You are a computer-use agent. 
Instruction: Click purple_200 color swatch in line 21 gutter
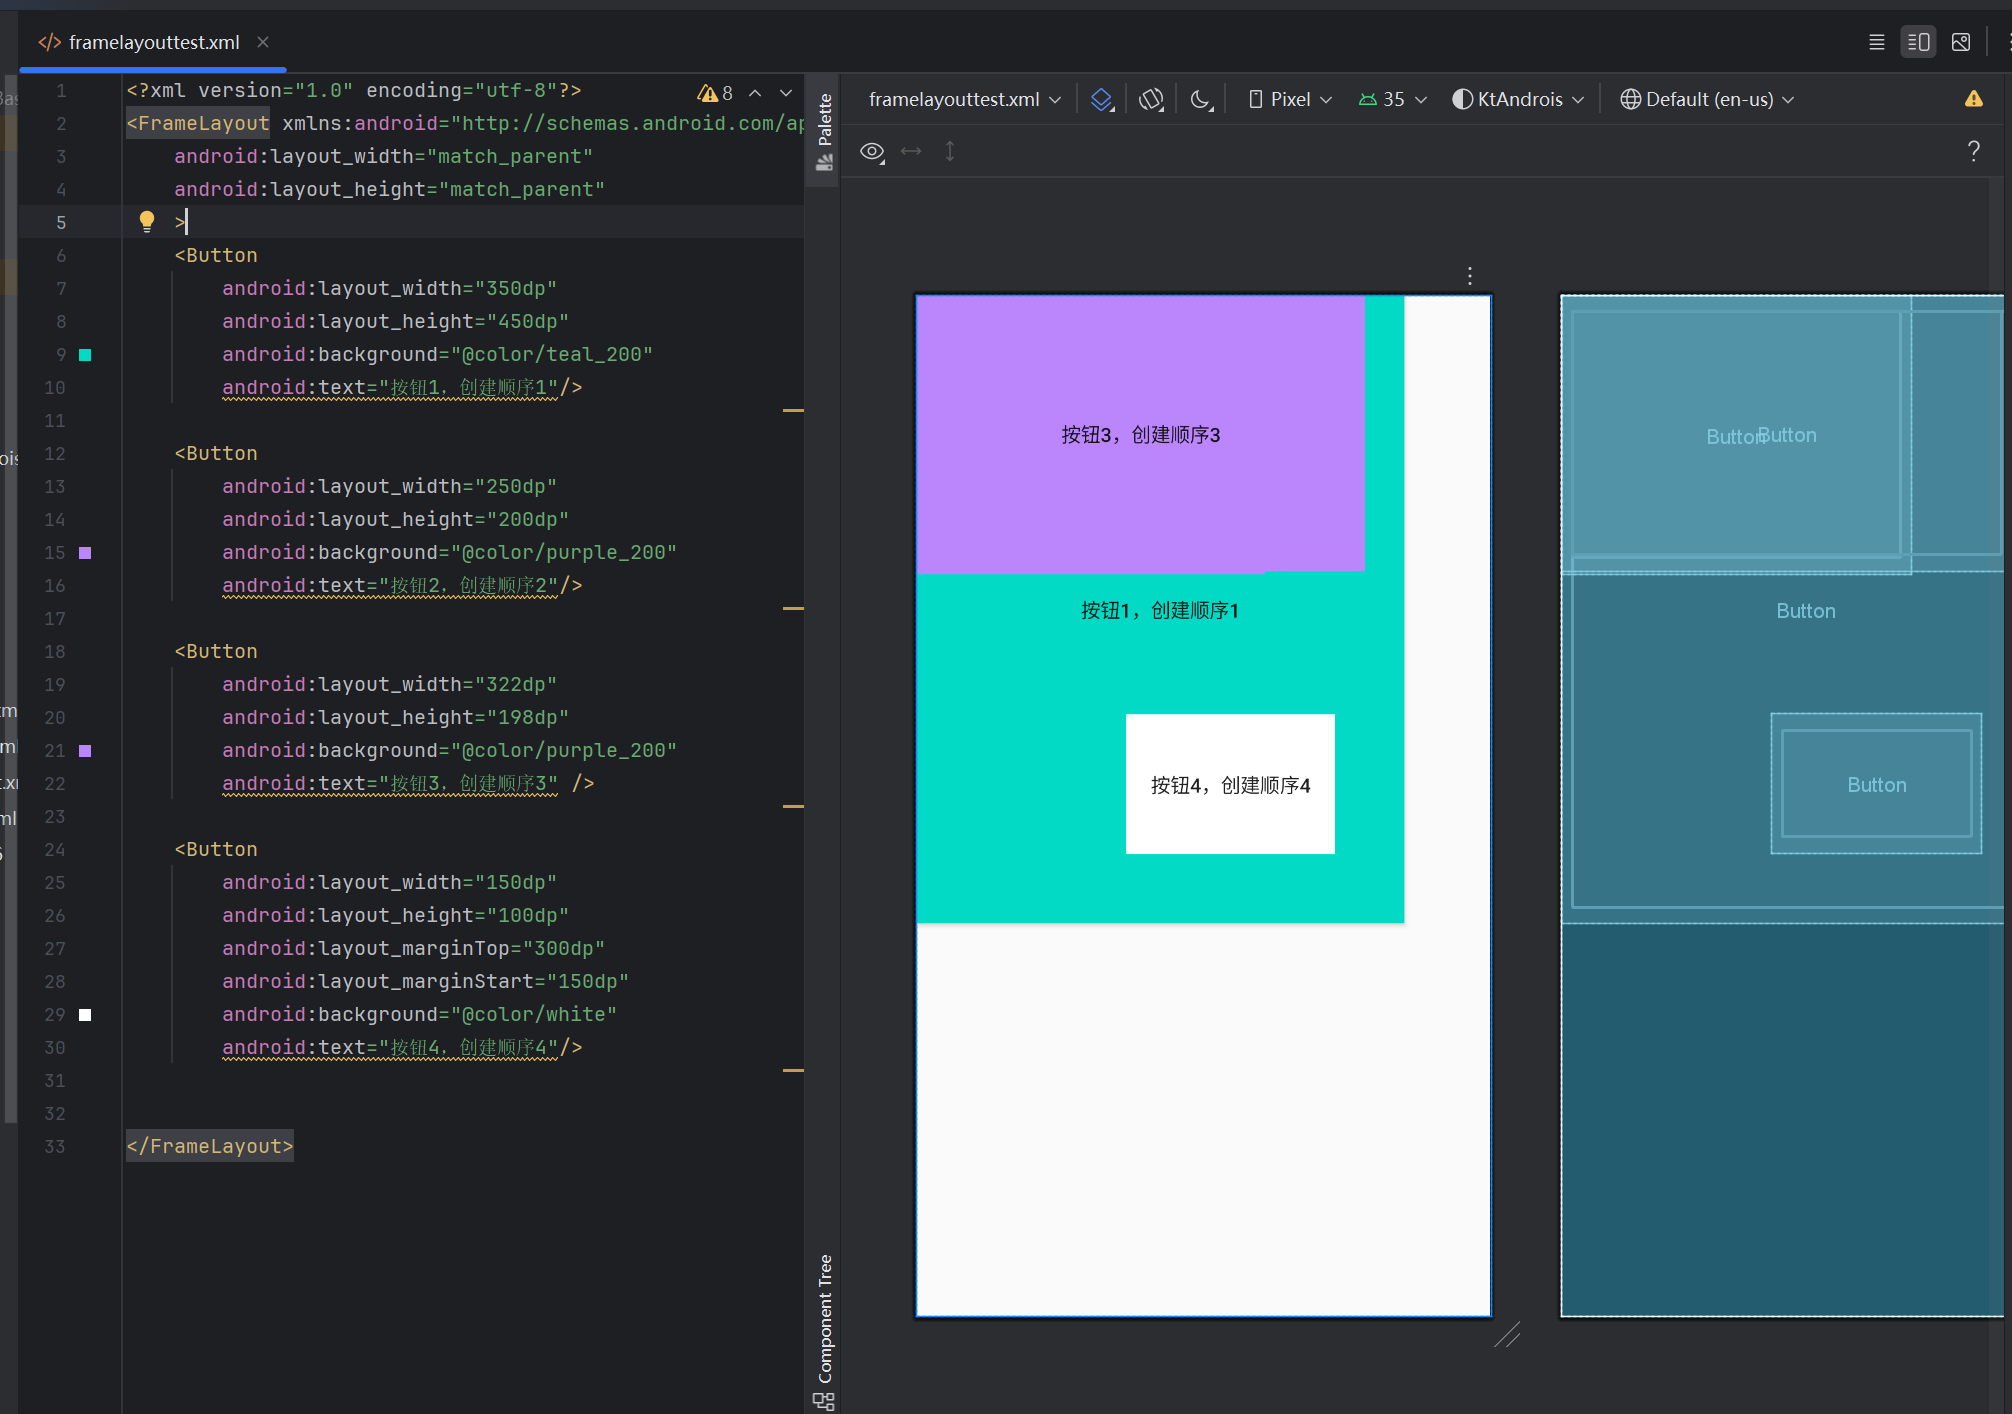[85, 751]
